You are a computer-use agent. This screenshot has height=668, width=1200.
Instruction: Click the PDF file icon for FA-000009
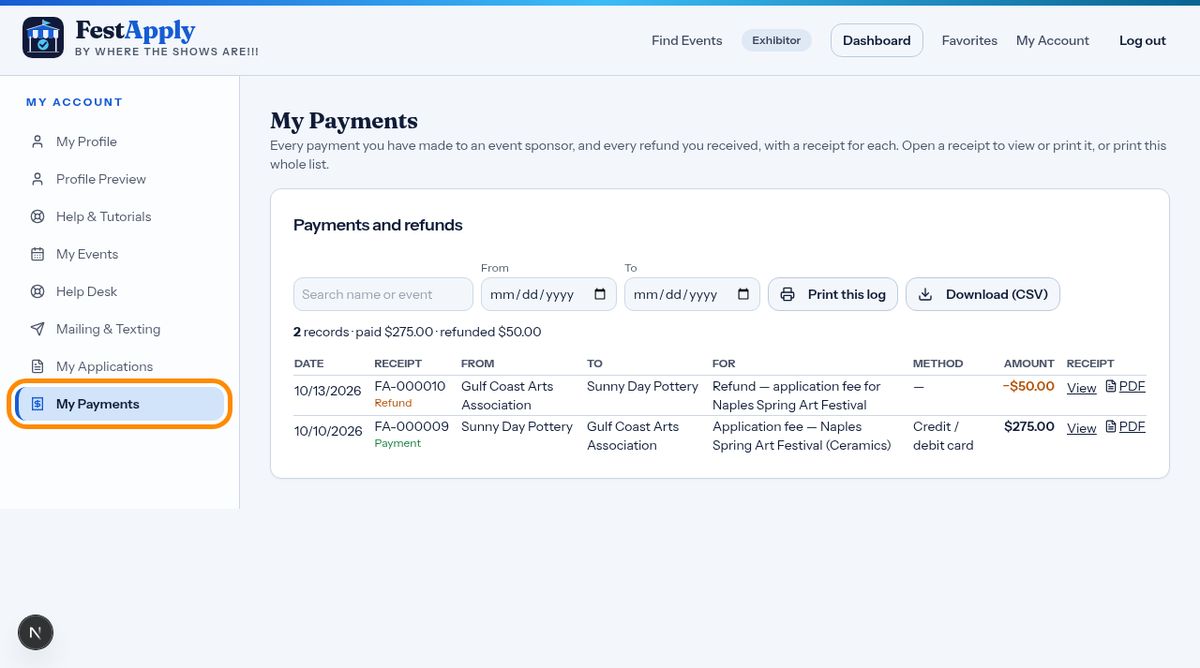[1111, 426]
